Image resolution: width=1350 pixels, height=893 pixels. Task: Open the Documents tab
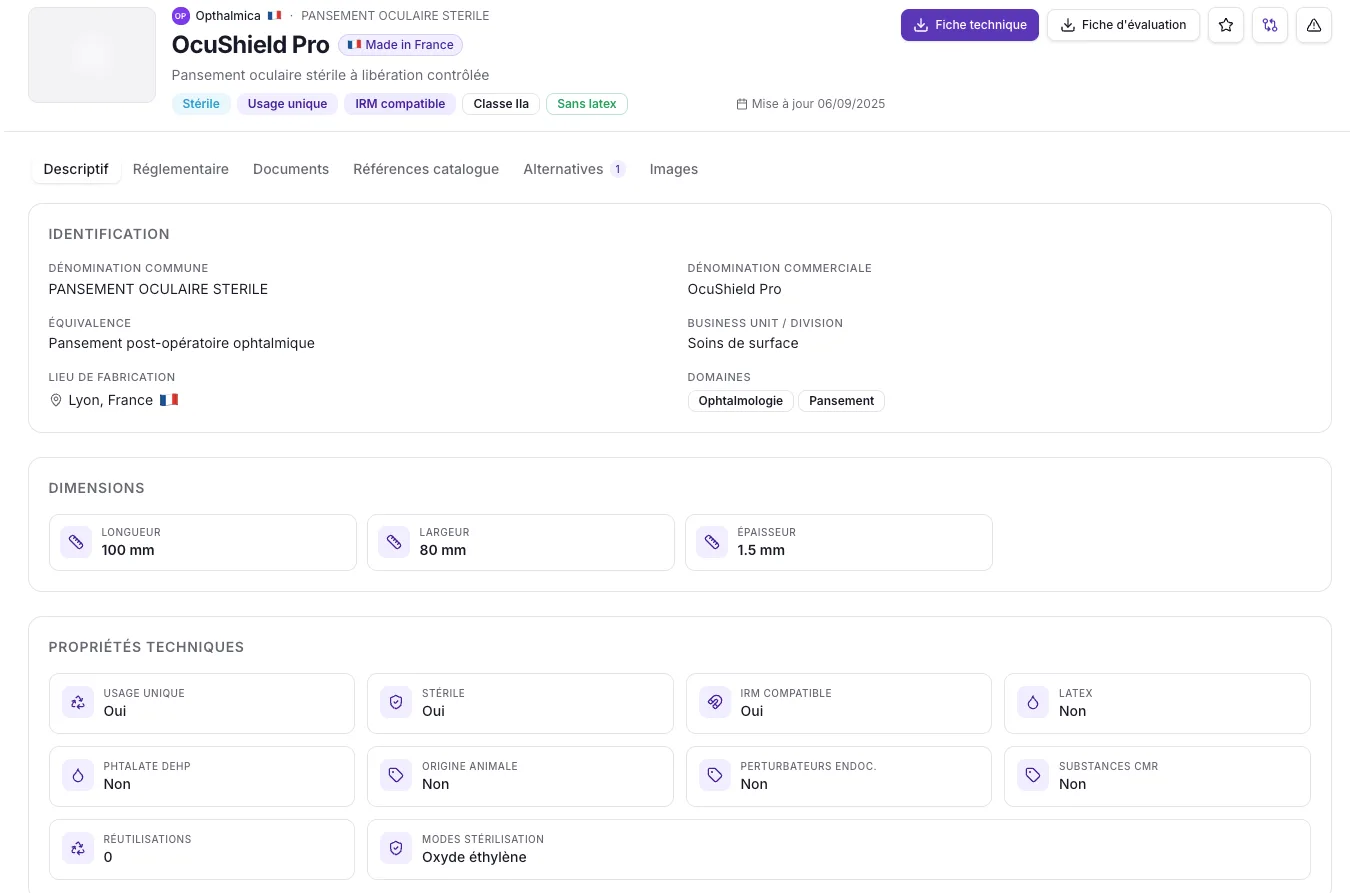coord(291,169)
